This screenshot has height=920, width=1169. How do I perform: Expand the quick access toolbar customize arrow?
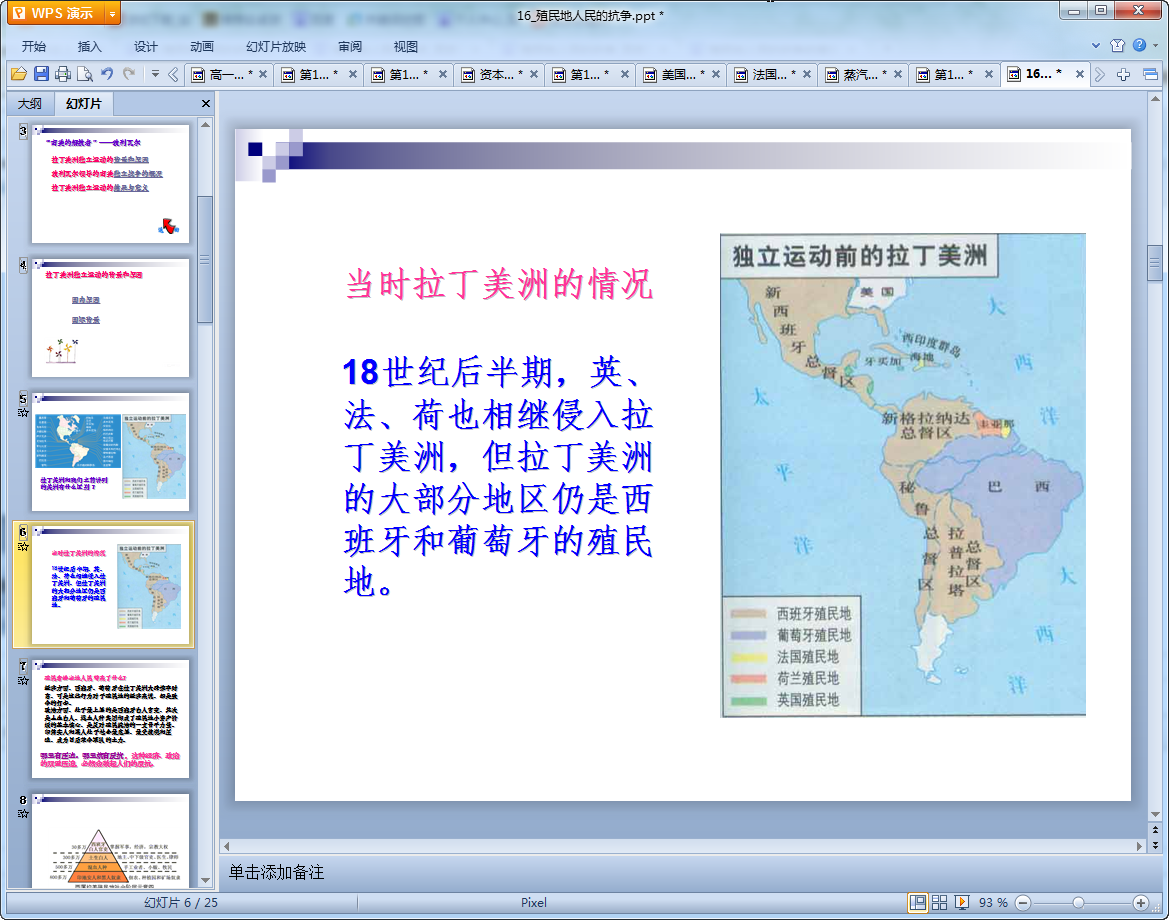(x=155, y=74)
